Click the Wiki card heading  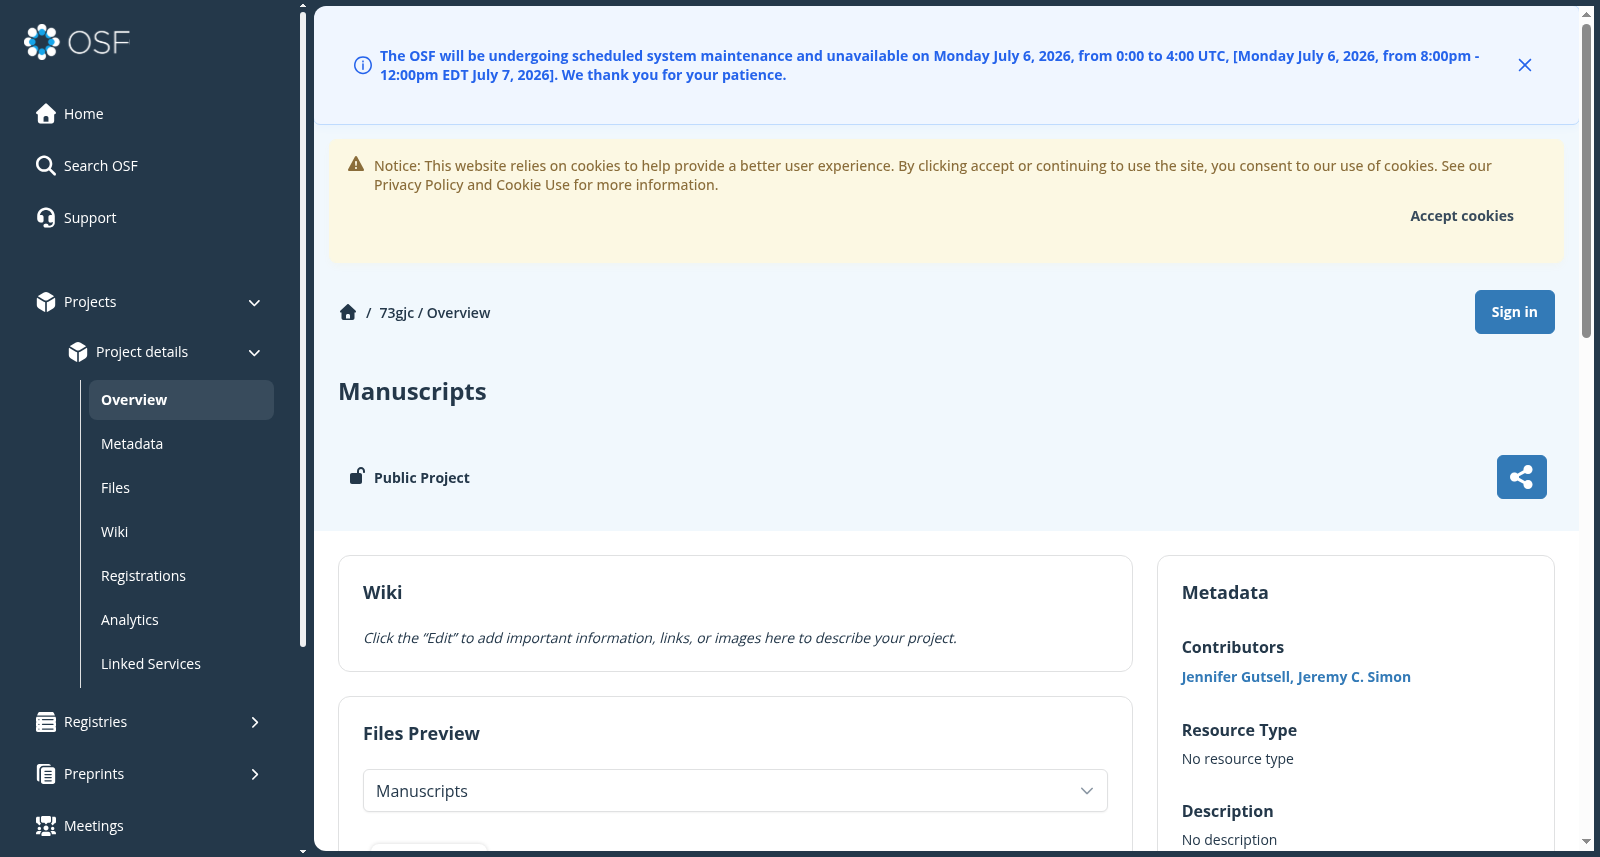tap(382, 593)
